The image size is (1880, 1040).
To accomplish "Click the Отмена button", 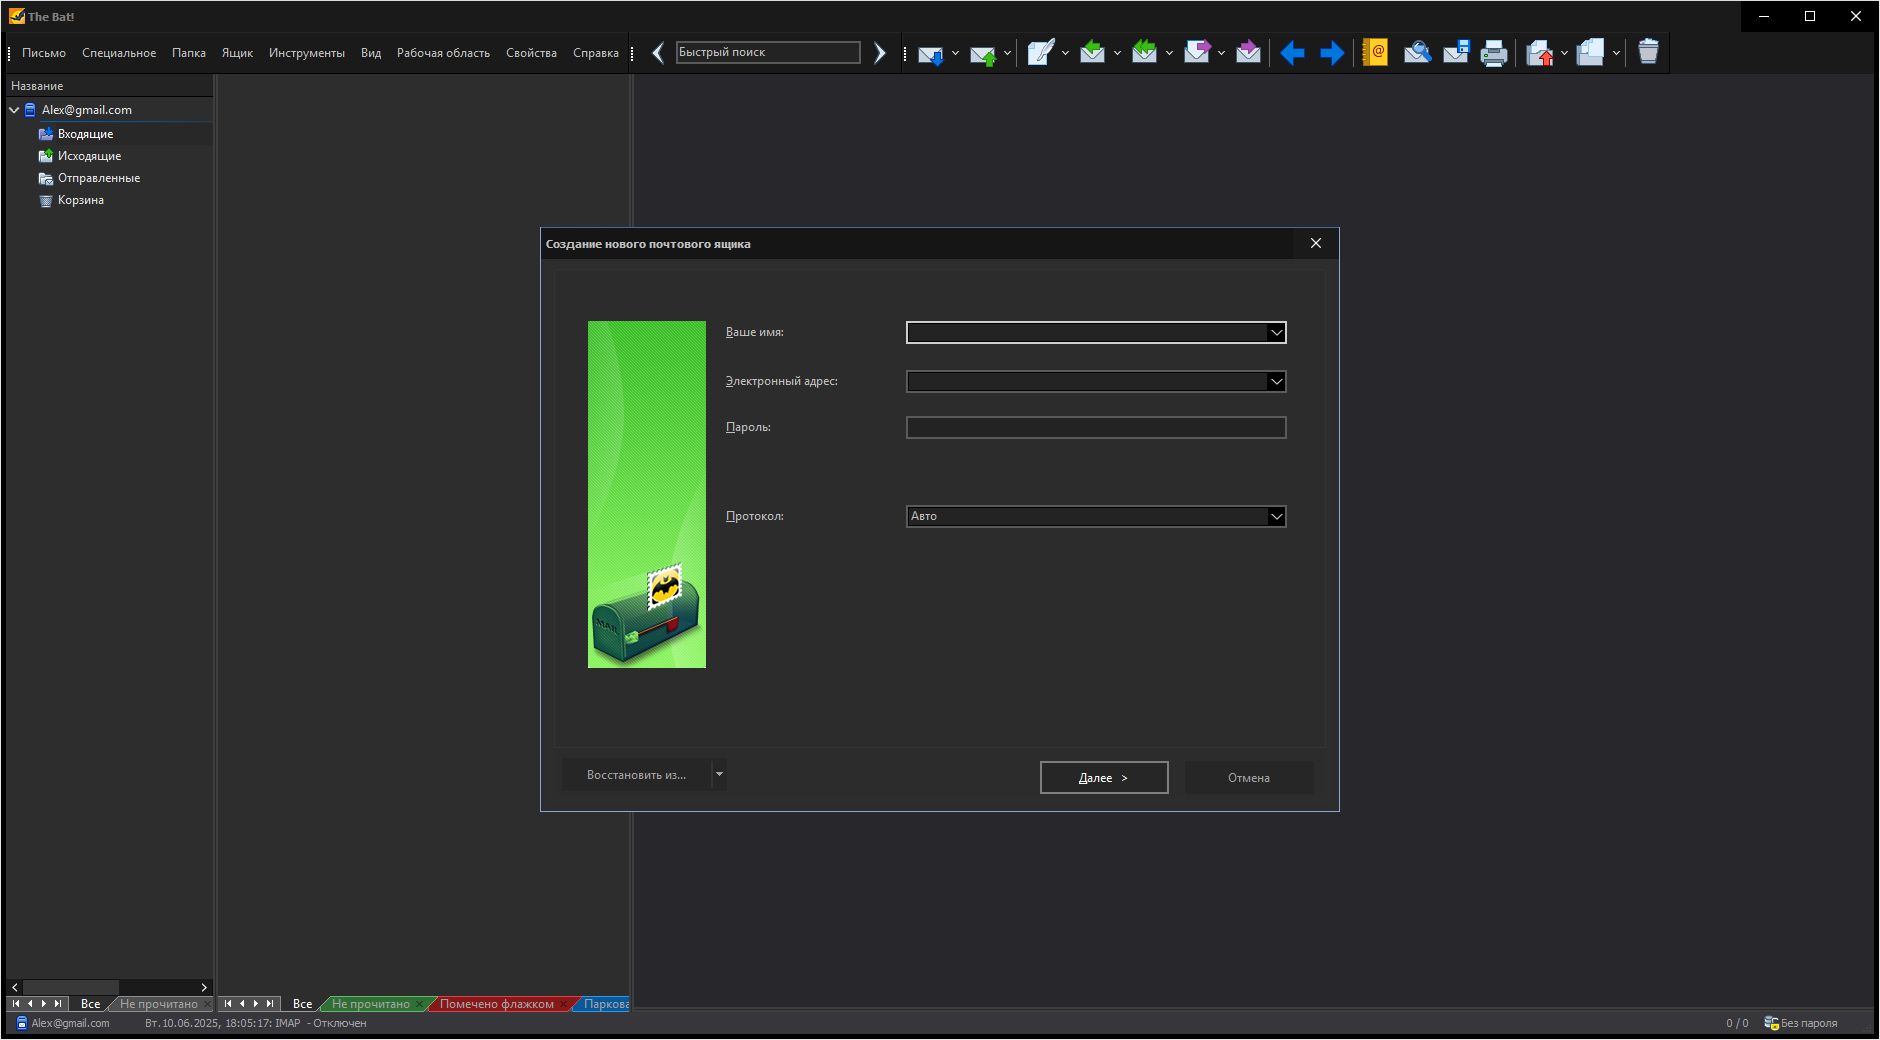I will 1249,778.
